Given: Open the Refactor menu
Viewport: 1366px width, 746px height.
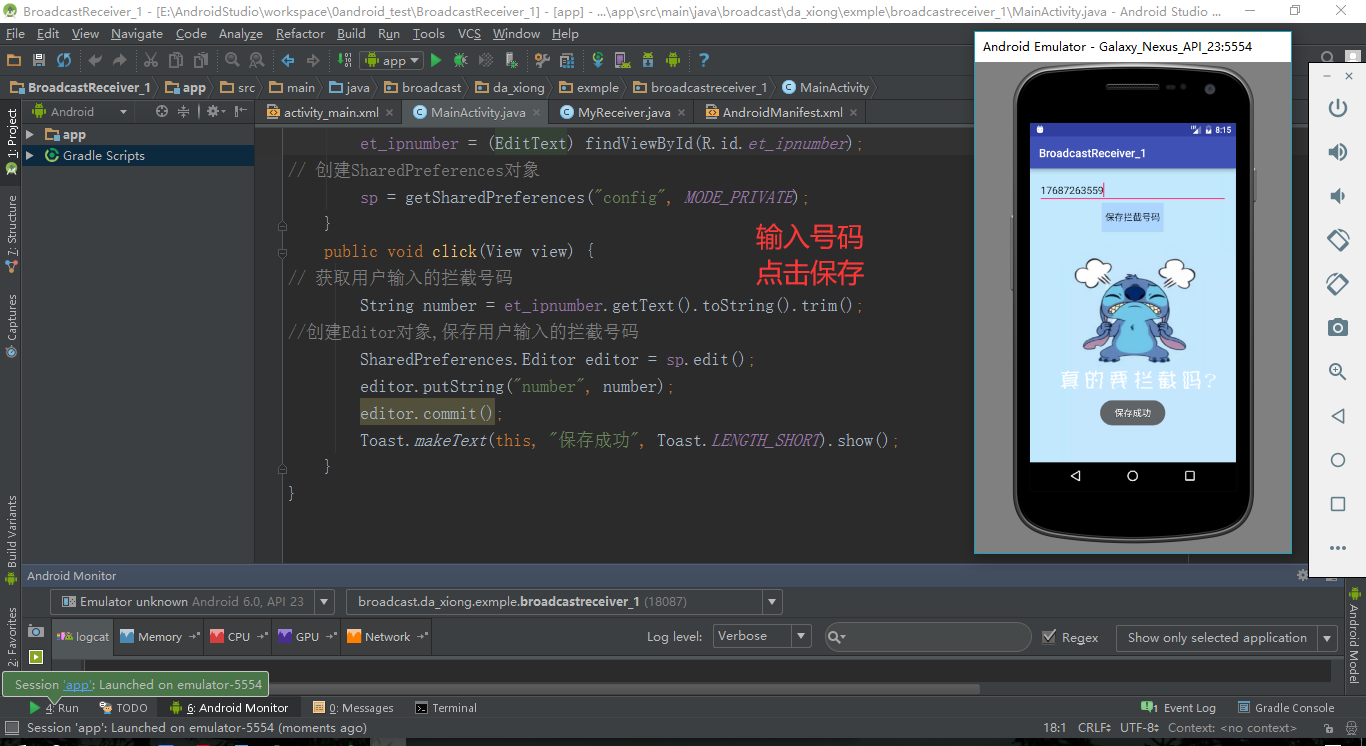Looking at the screenshot, I should [300, 33].
